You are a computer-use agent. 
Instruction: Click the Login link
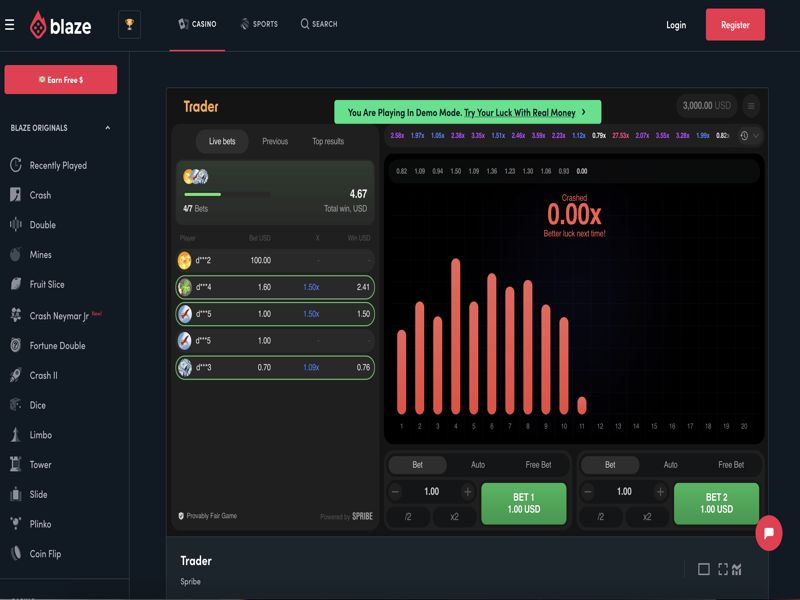coord(676,25)
